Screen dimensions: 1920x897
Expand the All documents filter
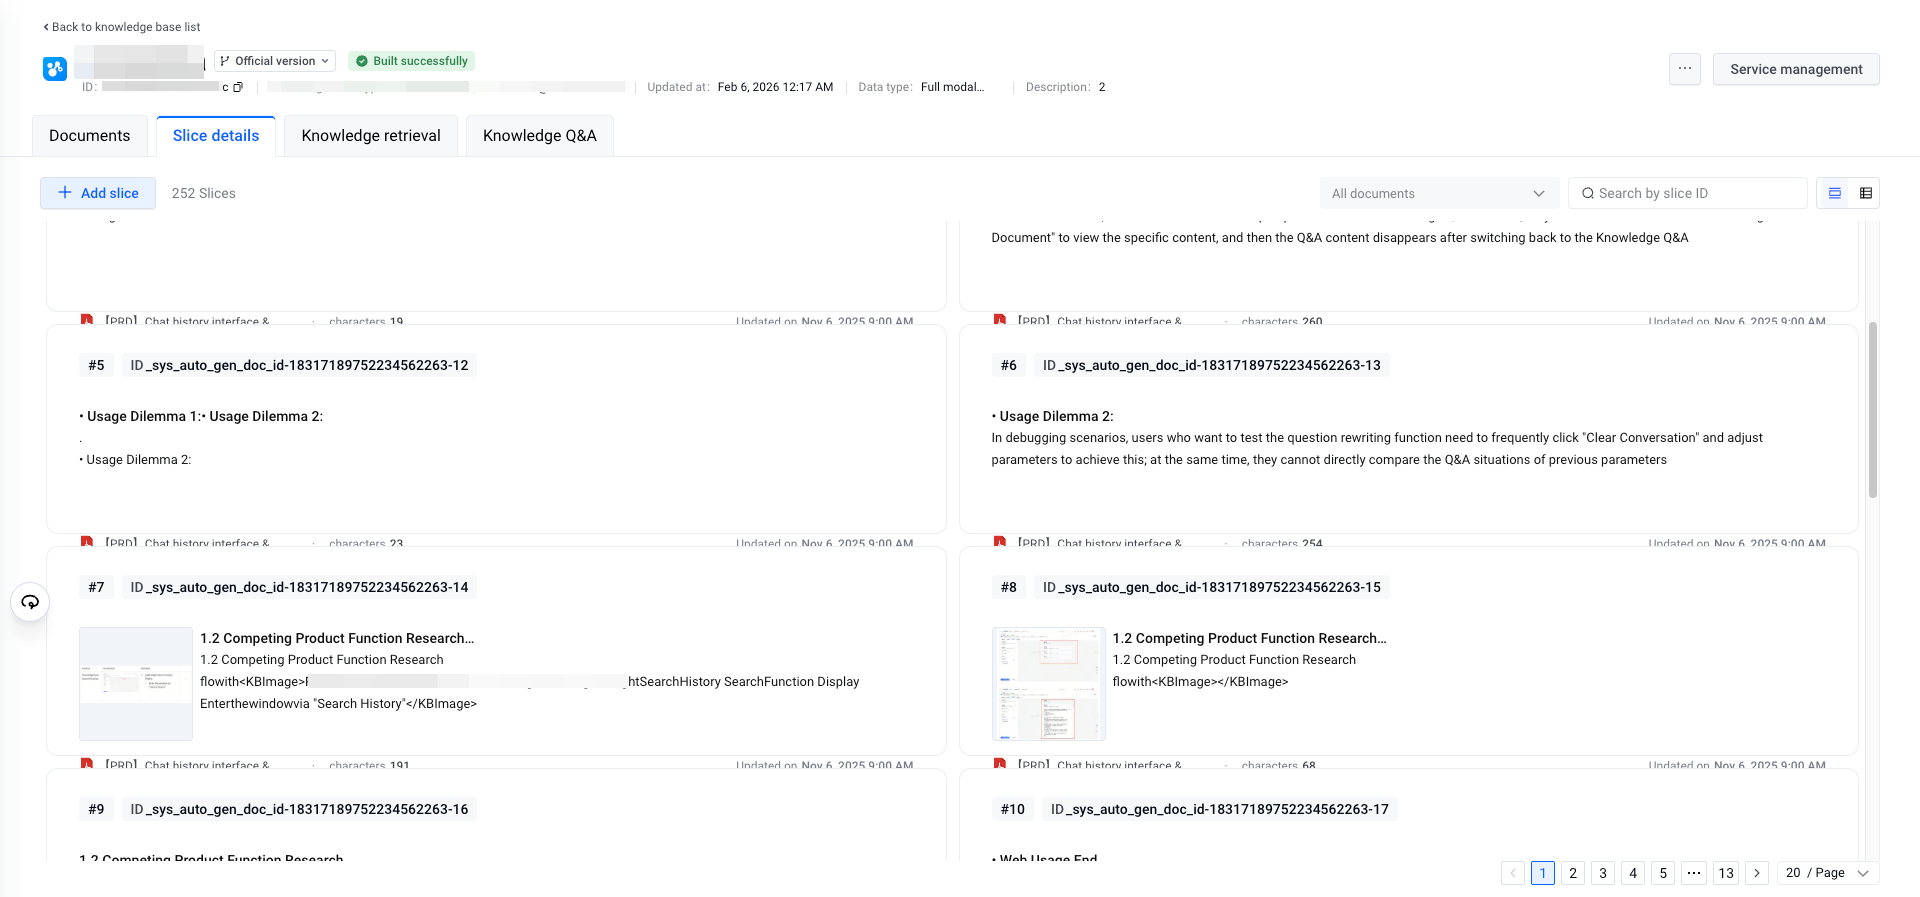click(1439, 193)
